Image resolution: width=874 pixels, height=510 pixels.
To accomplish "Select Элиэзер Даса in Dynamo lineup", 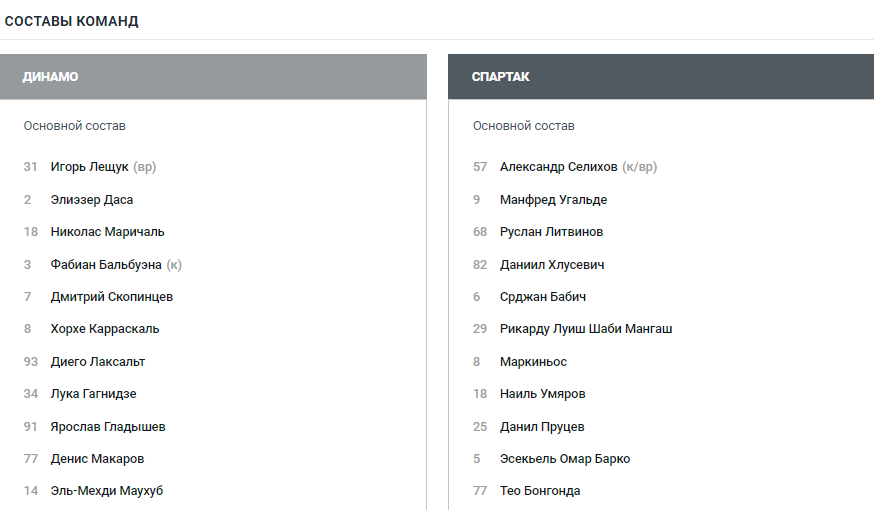I will [x=92, y=200].
